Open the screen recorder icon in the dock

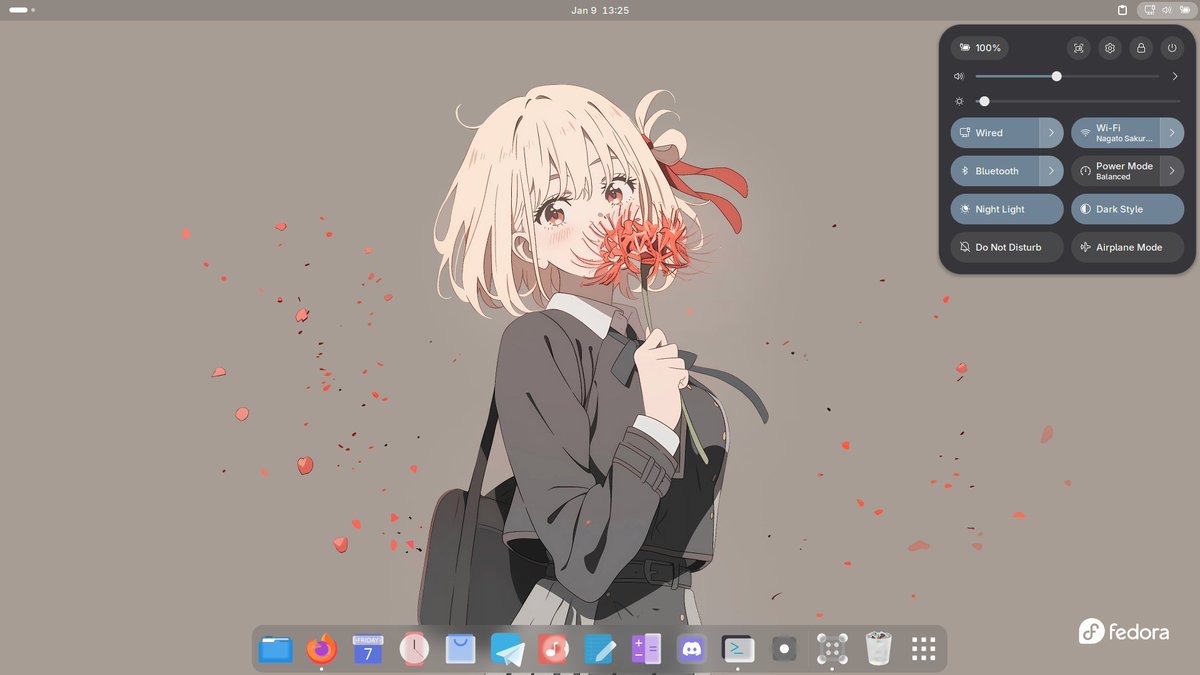click(785, 649)
